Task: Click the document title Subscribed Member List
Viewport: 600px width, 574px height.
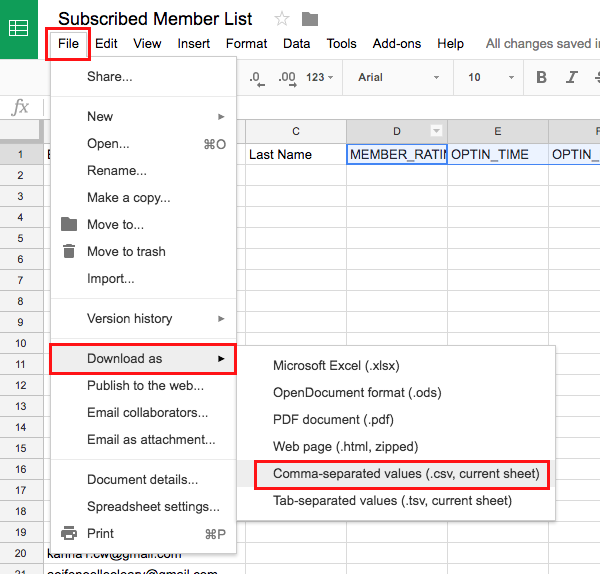Action: click(155, 19)
